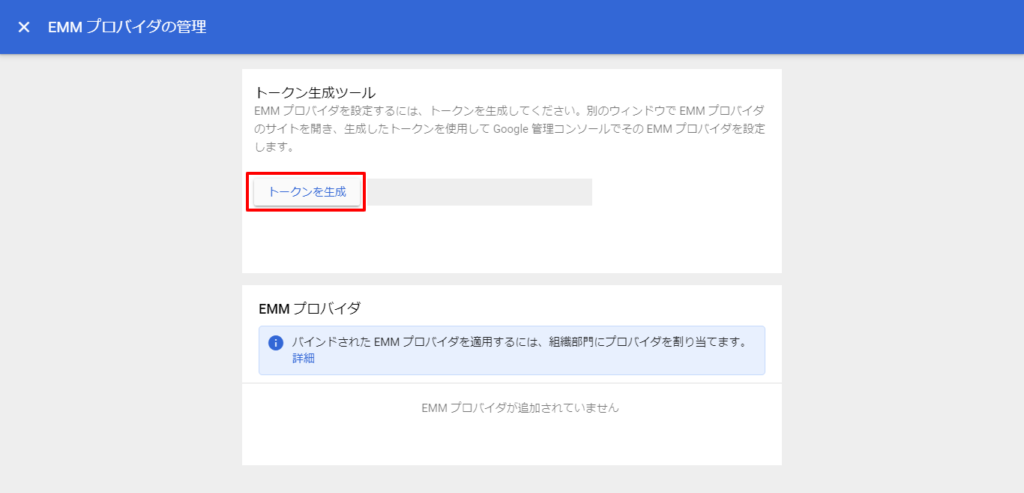Click the divider line above the empty provider list

(x=511, y=383)
